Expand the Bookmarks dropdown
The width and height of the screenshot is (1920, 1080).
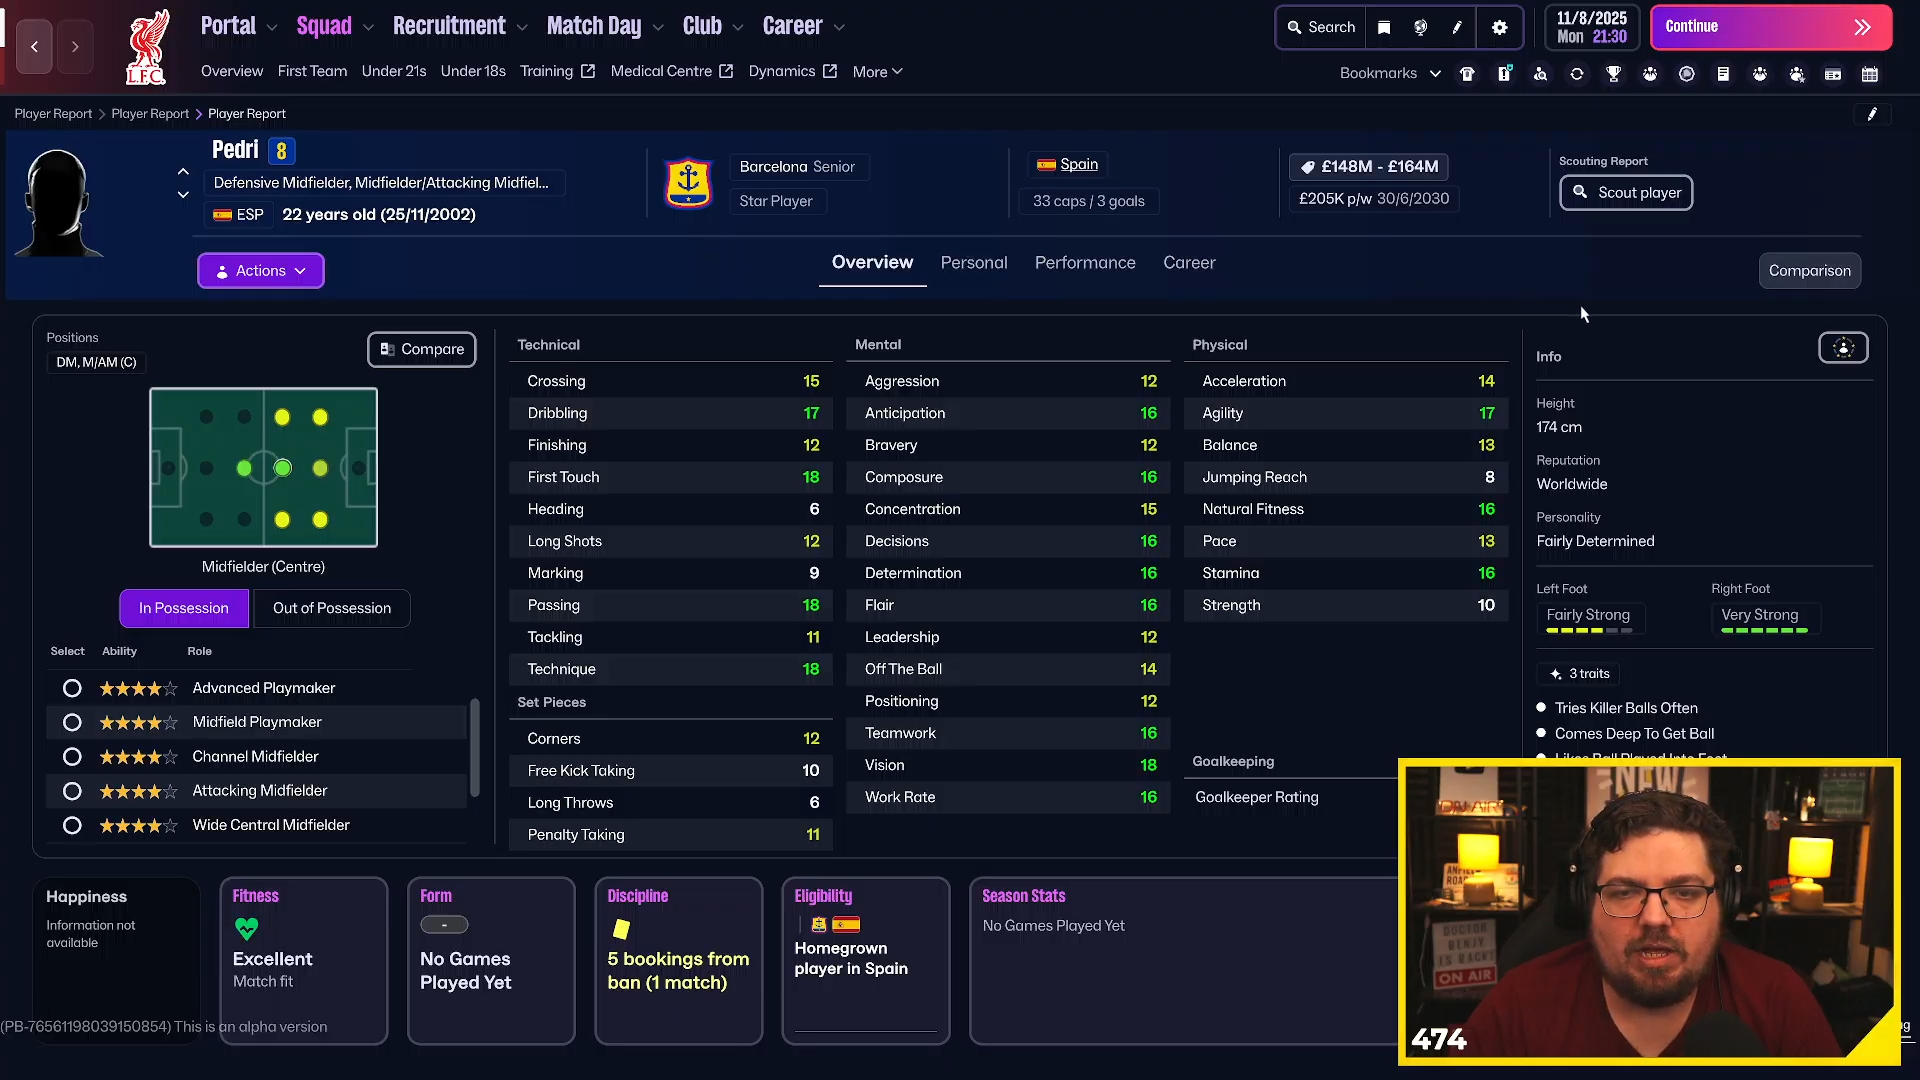point(1390,73)
